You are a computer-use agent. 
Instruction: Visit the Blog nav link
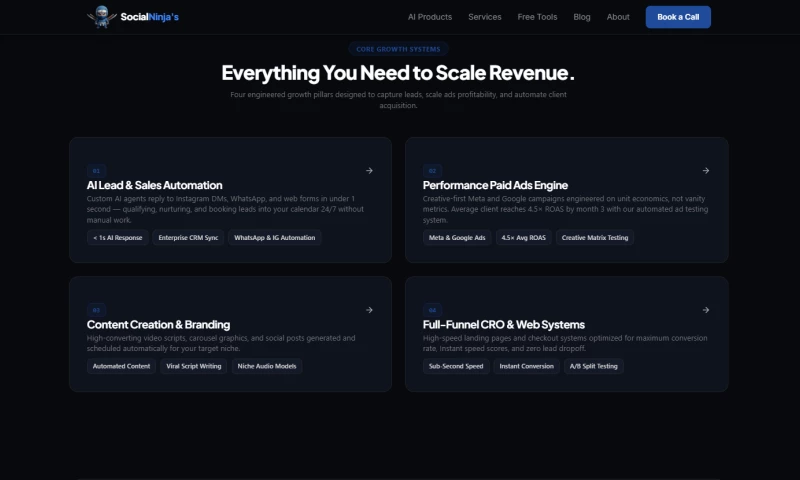point(582,17)
